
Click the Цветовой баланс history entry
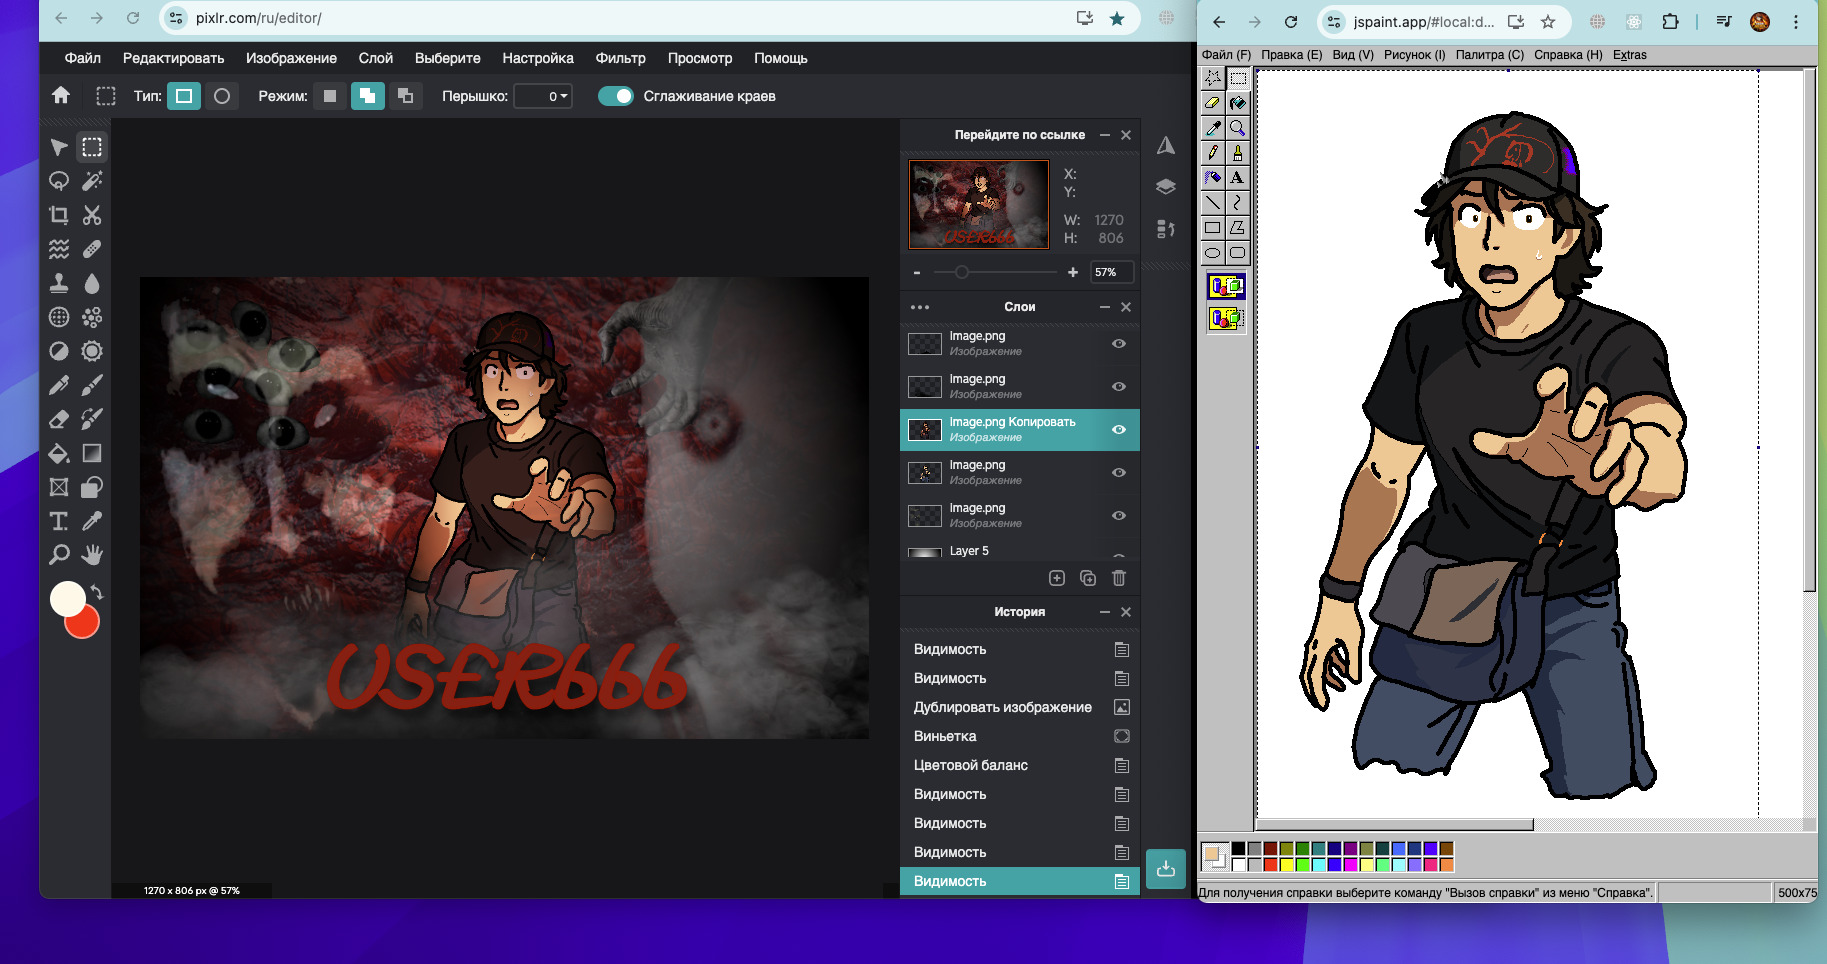coord(1020,765)
